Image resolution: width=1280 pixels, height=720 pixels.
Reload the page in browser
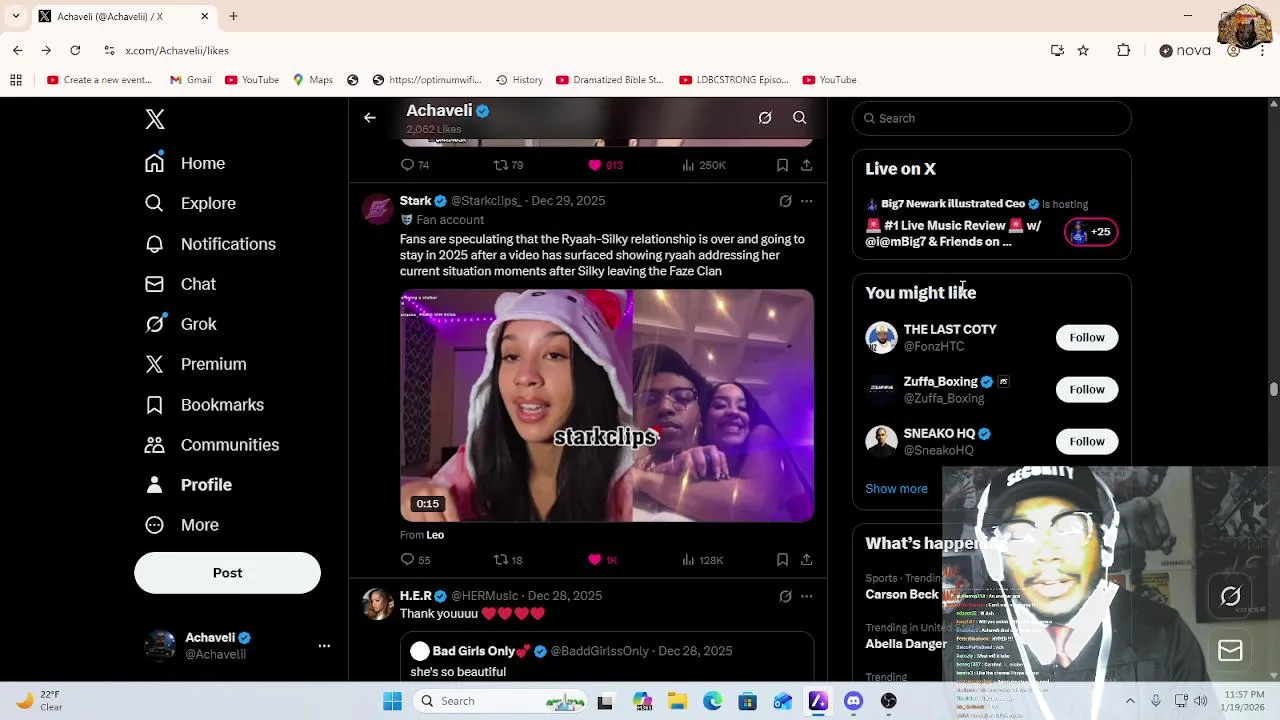tap(75, 50)
